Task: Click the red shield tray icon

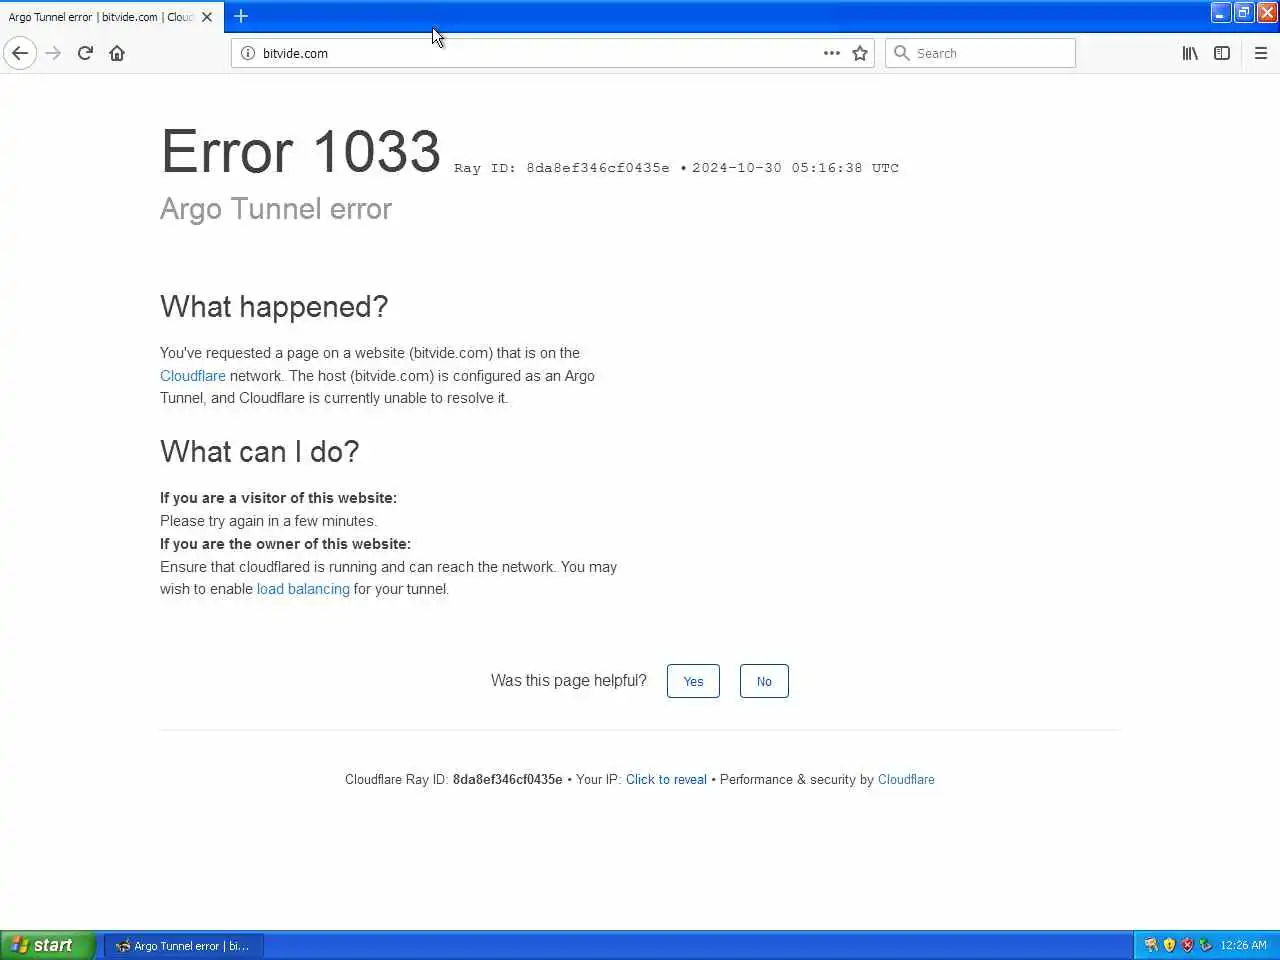Action: point(1187,945)
